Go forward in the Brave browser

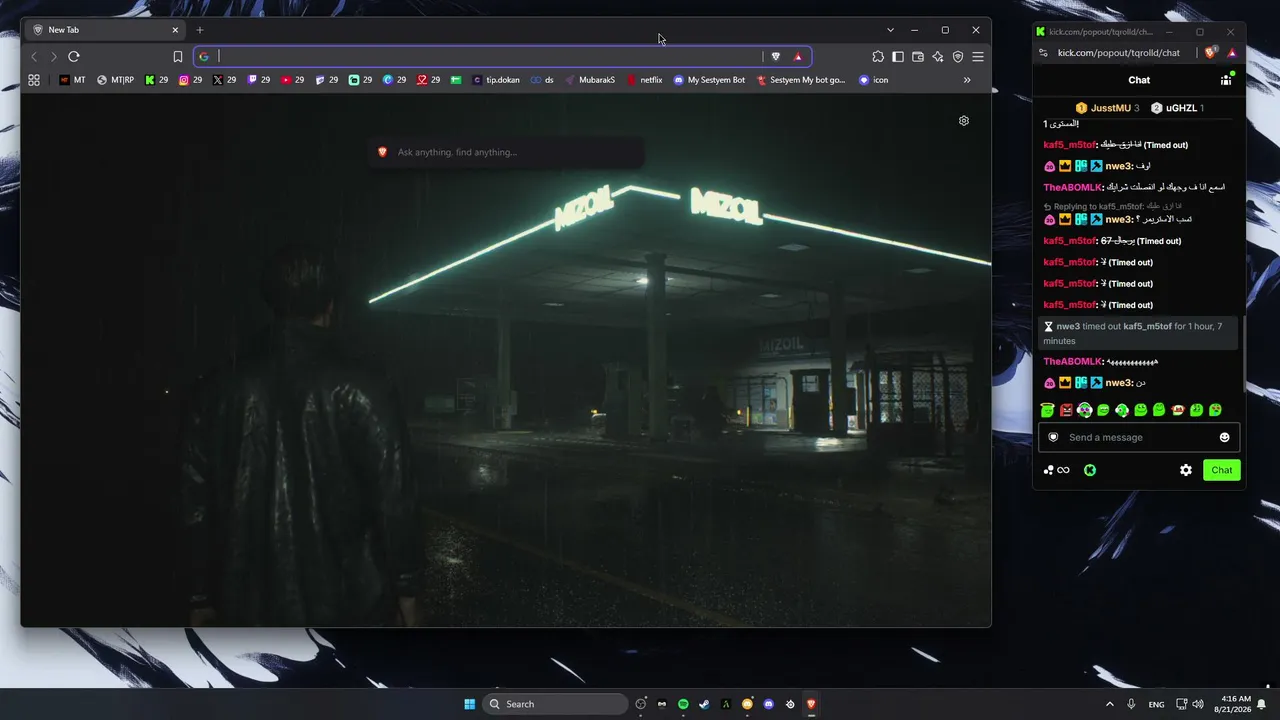click(54, 57)
